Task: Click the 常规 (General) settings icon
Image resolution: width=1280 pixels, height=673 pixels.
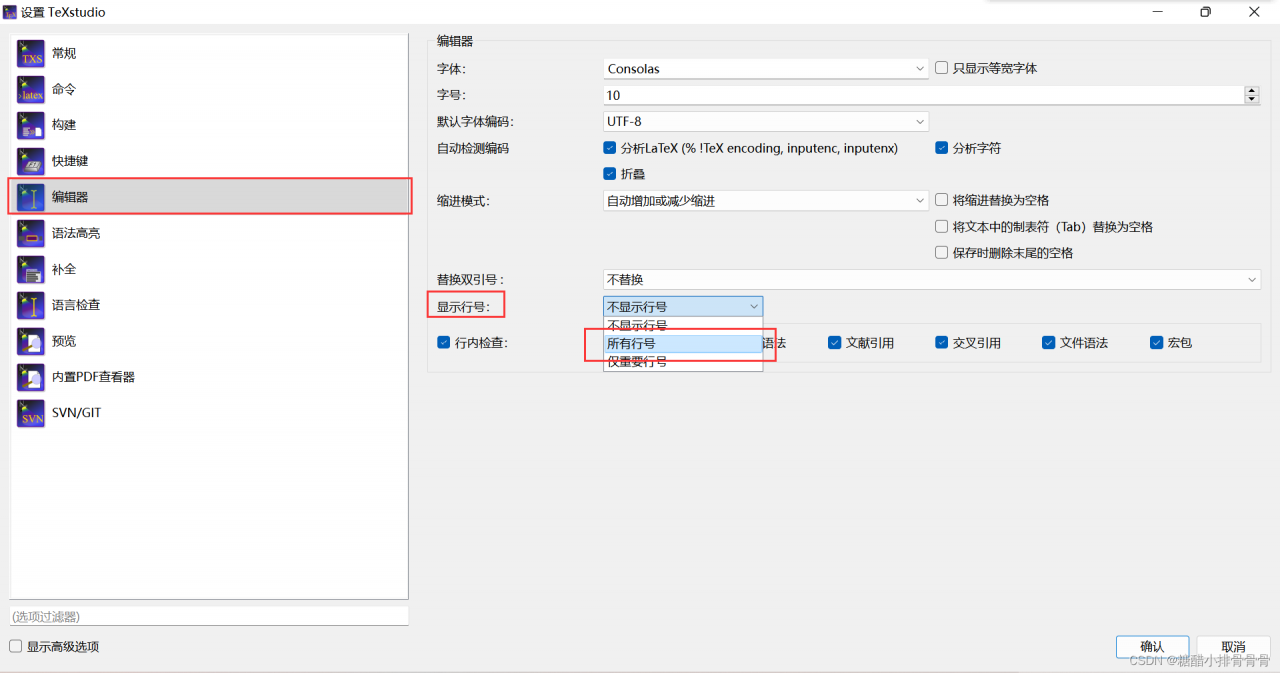Action: pos(31,54)
